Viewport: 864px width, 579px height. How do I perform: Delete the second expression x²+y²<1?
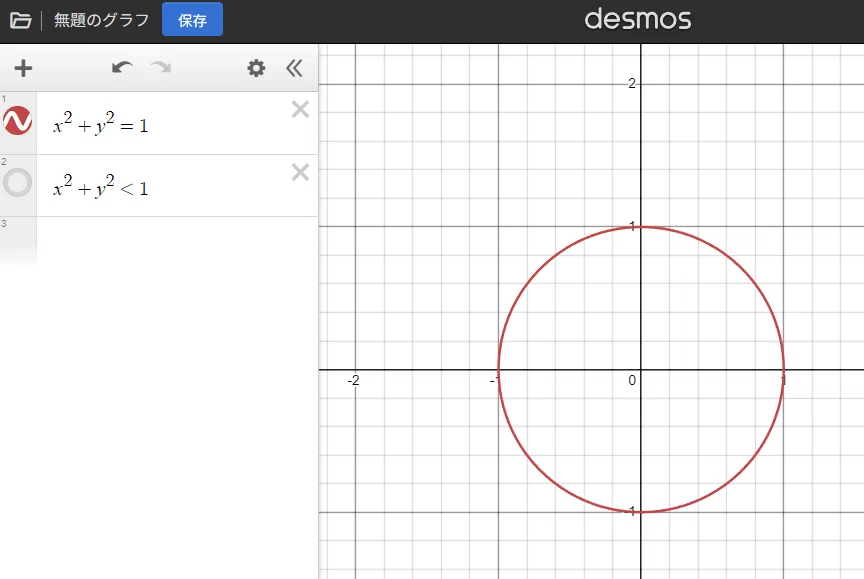coord(300,172)
